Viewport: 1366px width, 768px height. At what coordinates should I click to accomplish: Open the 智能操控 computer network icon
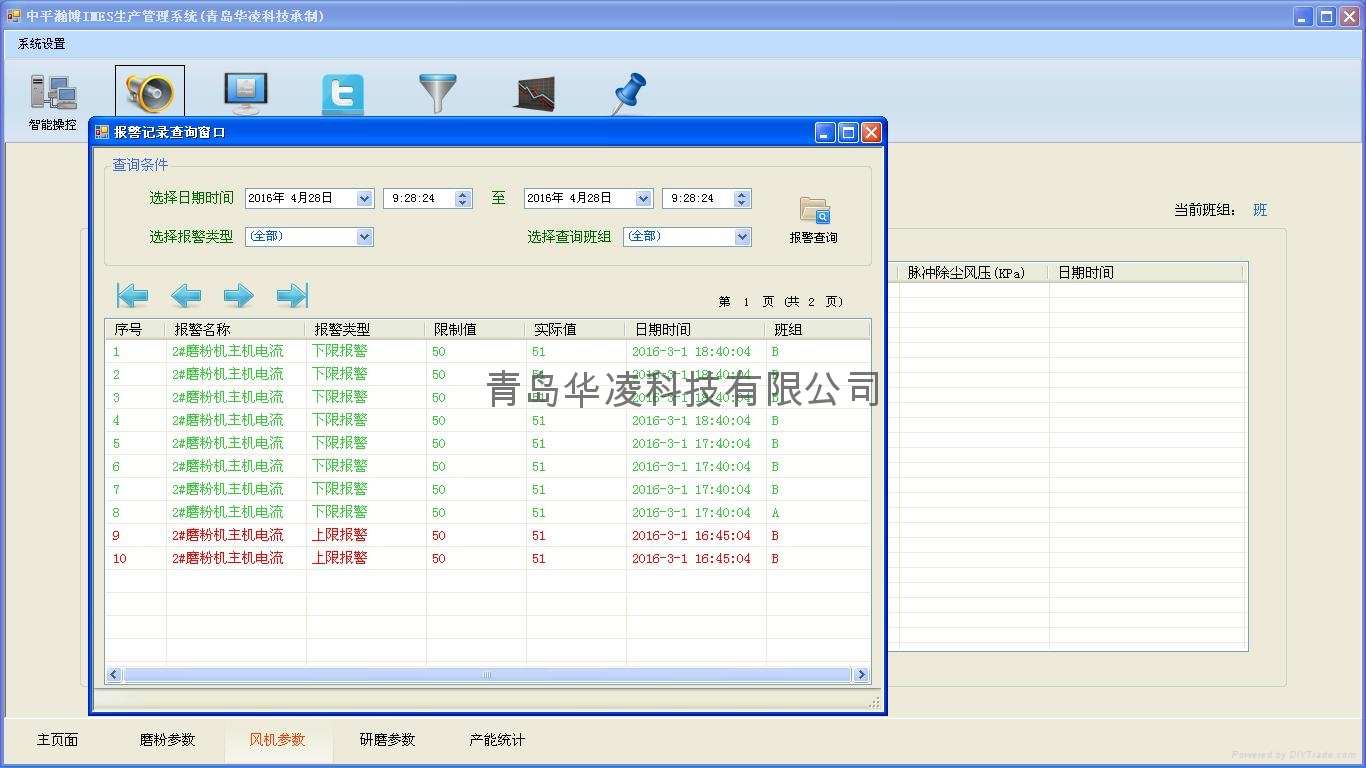point(53,93)
